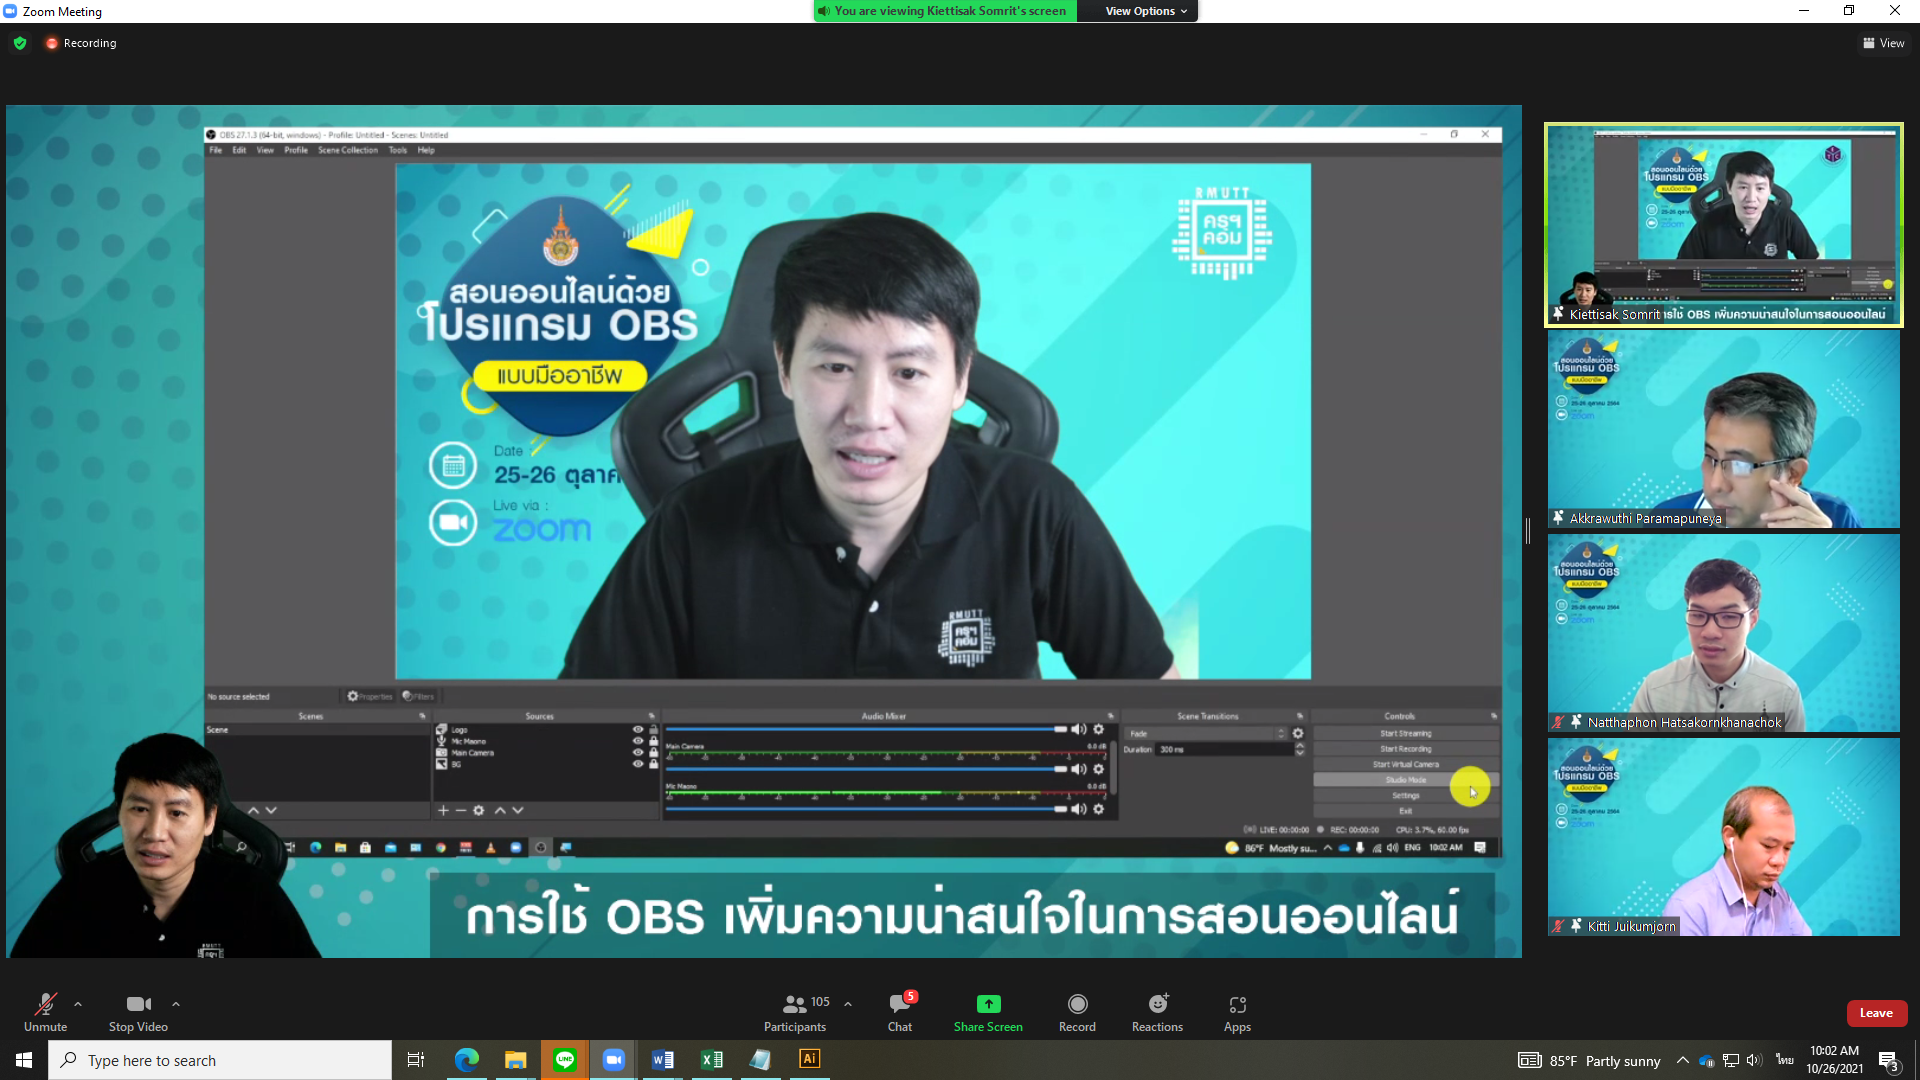Click the green encryption shield icon
Image resolution: width=1920 pixels, height=1080 pixels.
tap(20, 43)
